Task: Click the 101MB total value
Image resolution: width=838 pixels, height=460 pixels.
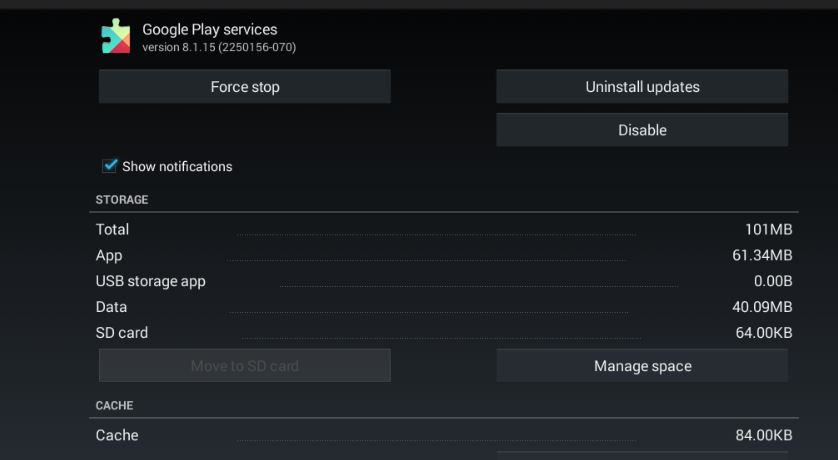Action: point(768,229)
